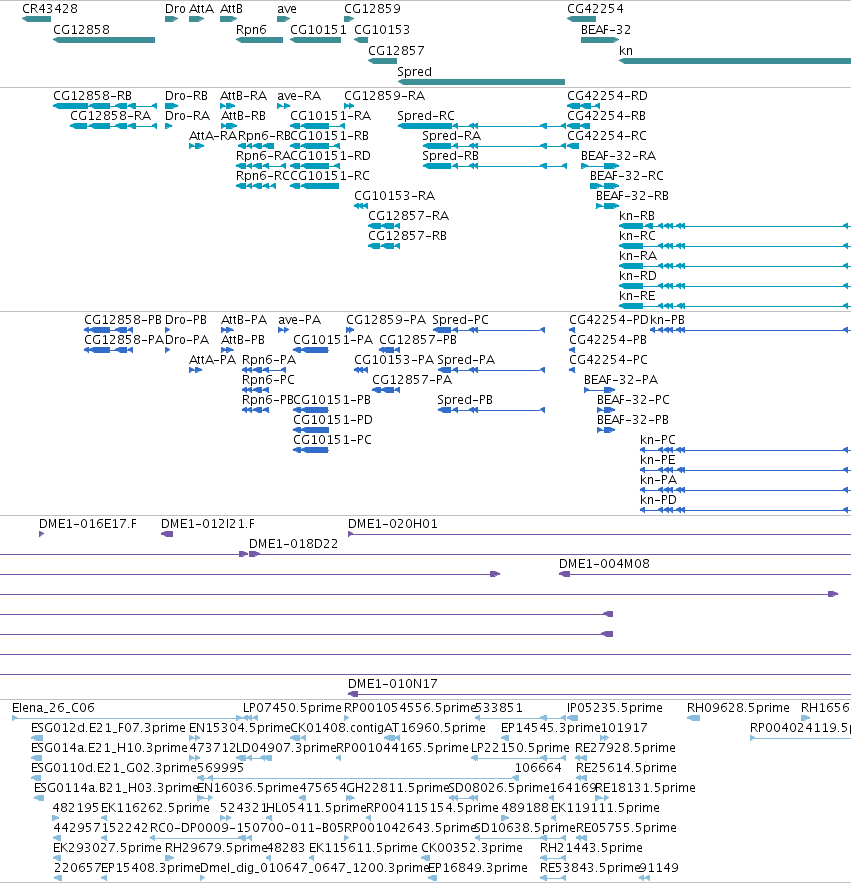This screenshot has height=883, width=851.
Task: Open the DME1-004M08 clone label
Action: point(604,564)
